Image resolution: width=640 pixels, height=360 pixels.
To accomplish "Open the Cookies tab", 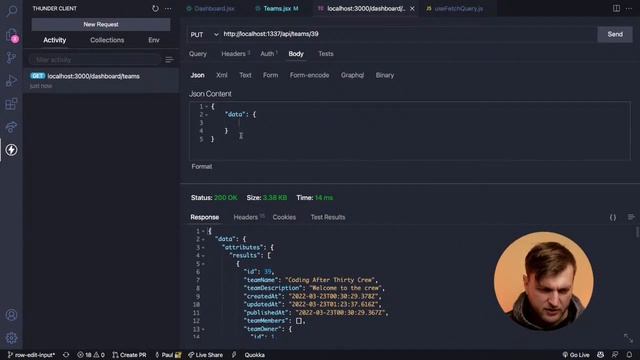I will point(284,217).
